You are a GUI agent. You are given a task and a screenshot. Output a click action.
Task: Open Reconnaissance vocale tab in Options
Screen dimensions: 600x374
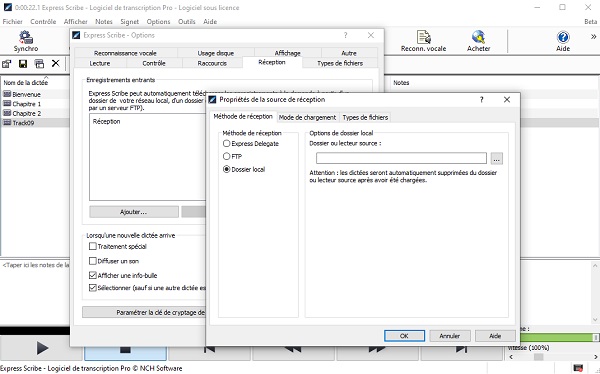pos(125,53)
